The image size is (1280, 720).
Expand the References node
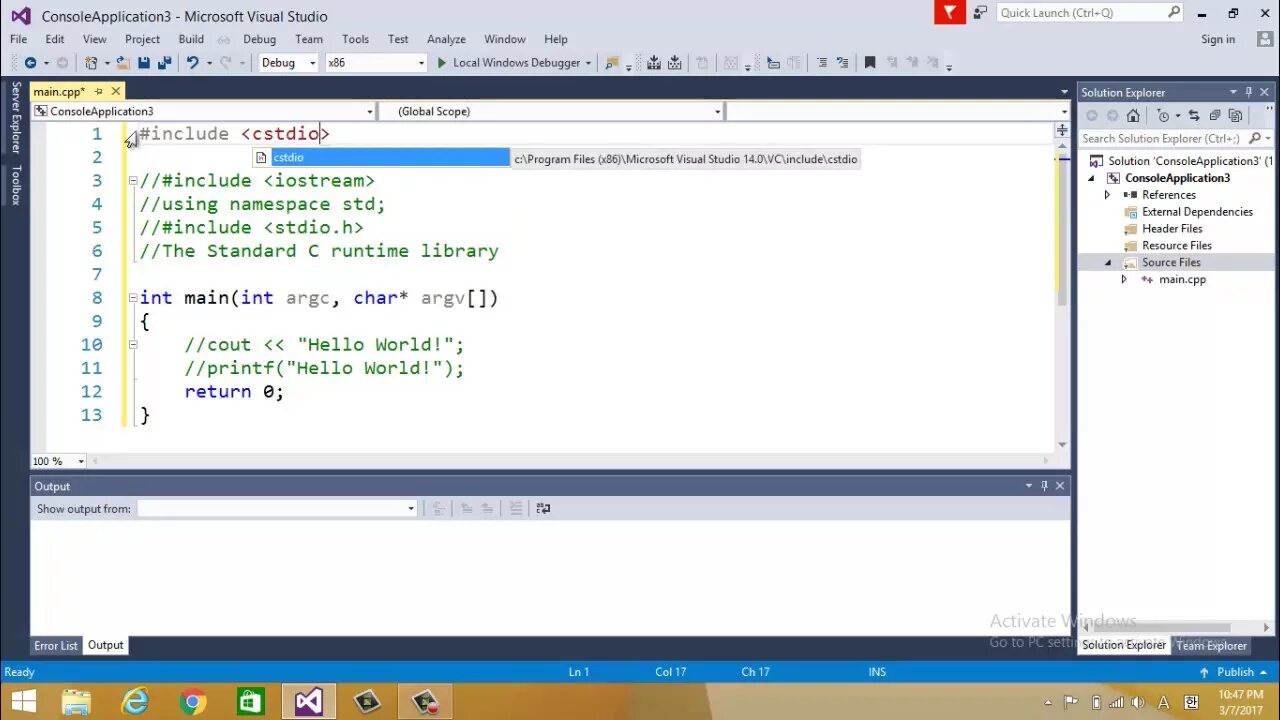pos(1107,195)
